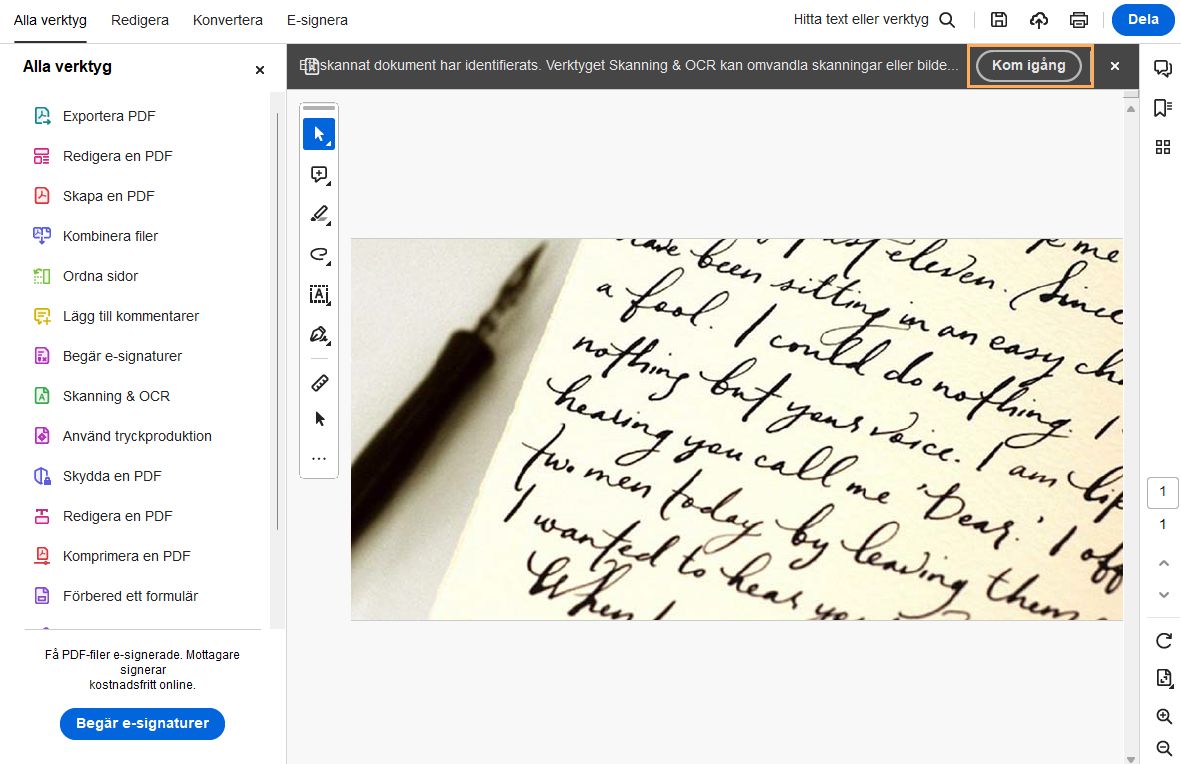Image resolution: width=1181 pixels, height=764 pixels.
Task: Open the E-signera menu
Action: point(317,19)
